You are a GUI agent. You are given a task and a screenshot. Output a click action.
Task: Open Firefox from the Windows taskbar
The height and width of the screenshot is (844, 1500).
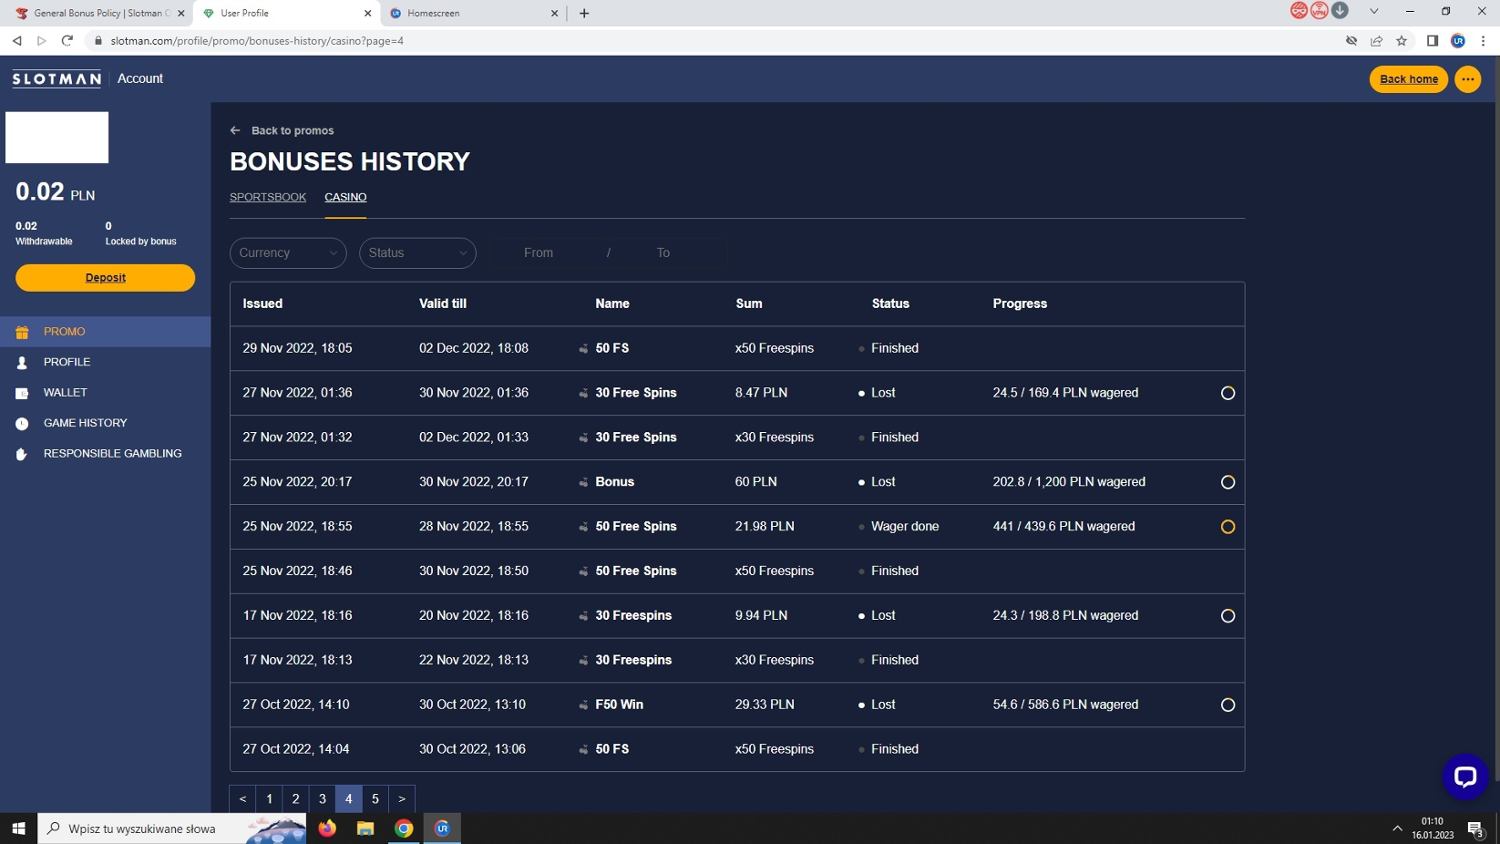tap(327, 828)
